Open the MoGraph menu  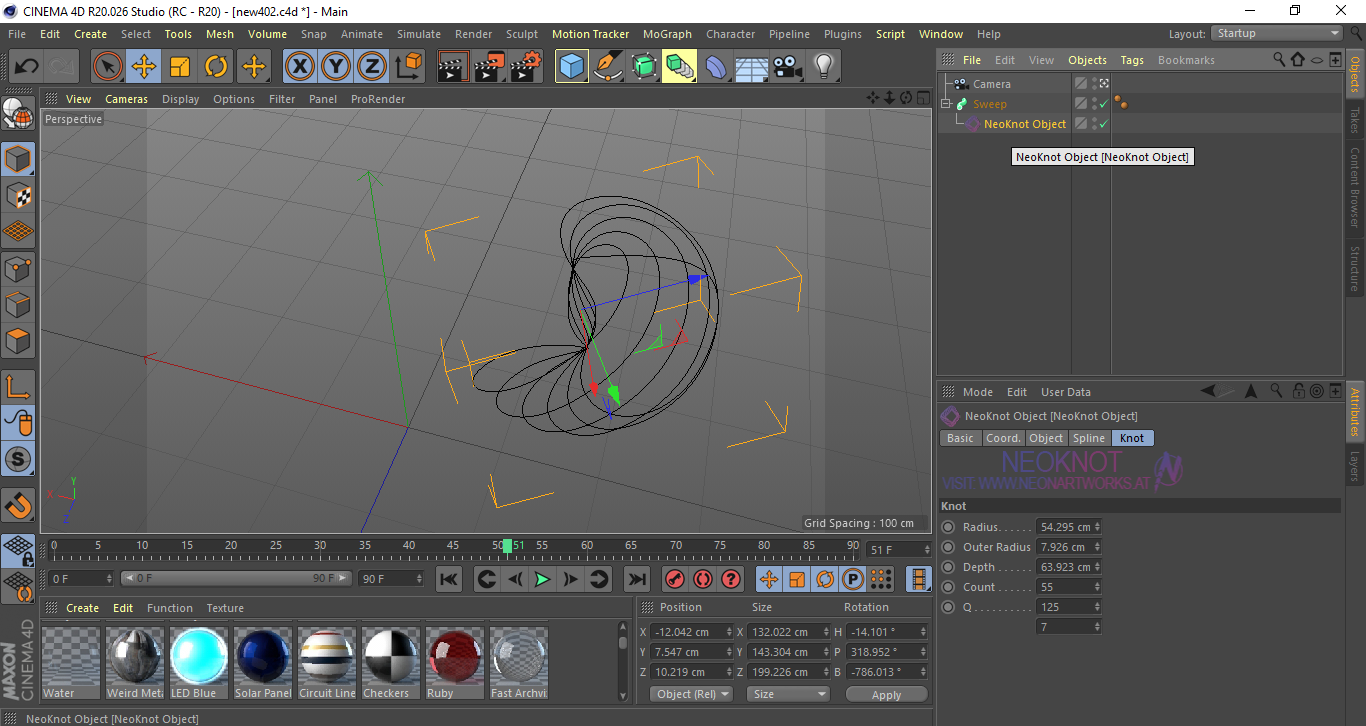coord(667,34)
